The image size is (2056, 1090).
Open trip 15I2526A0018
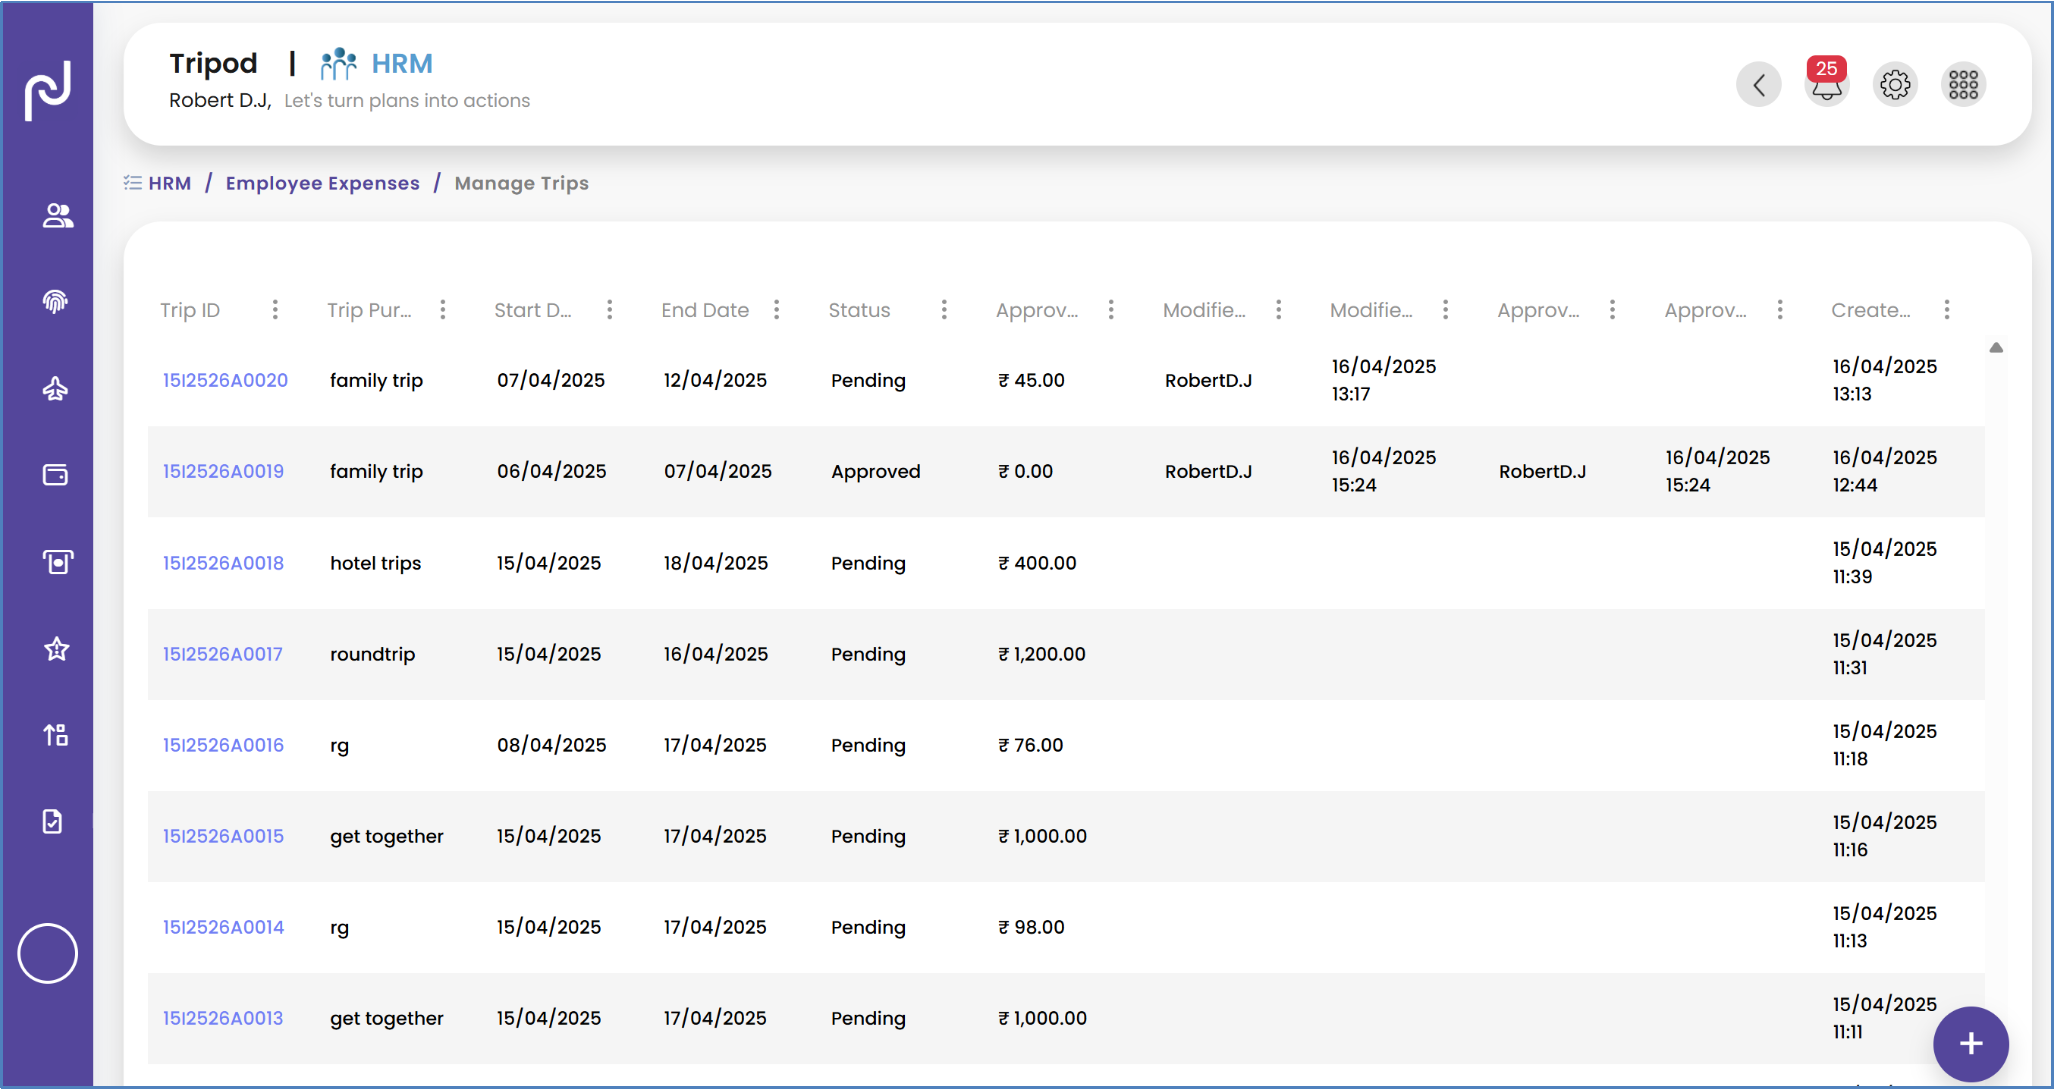pos(223,563)
